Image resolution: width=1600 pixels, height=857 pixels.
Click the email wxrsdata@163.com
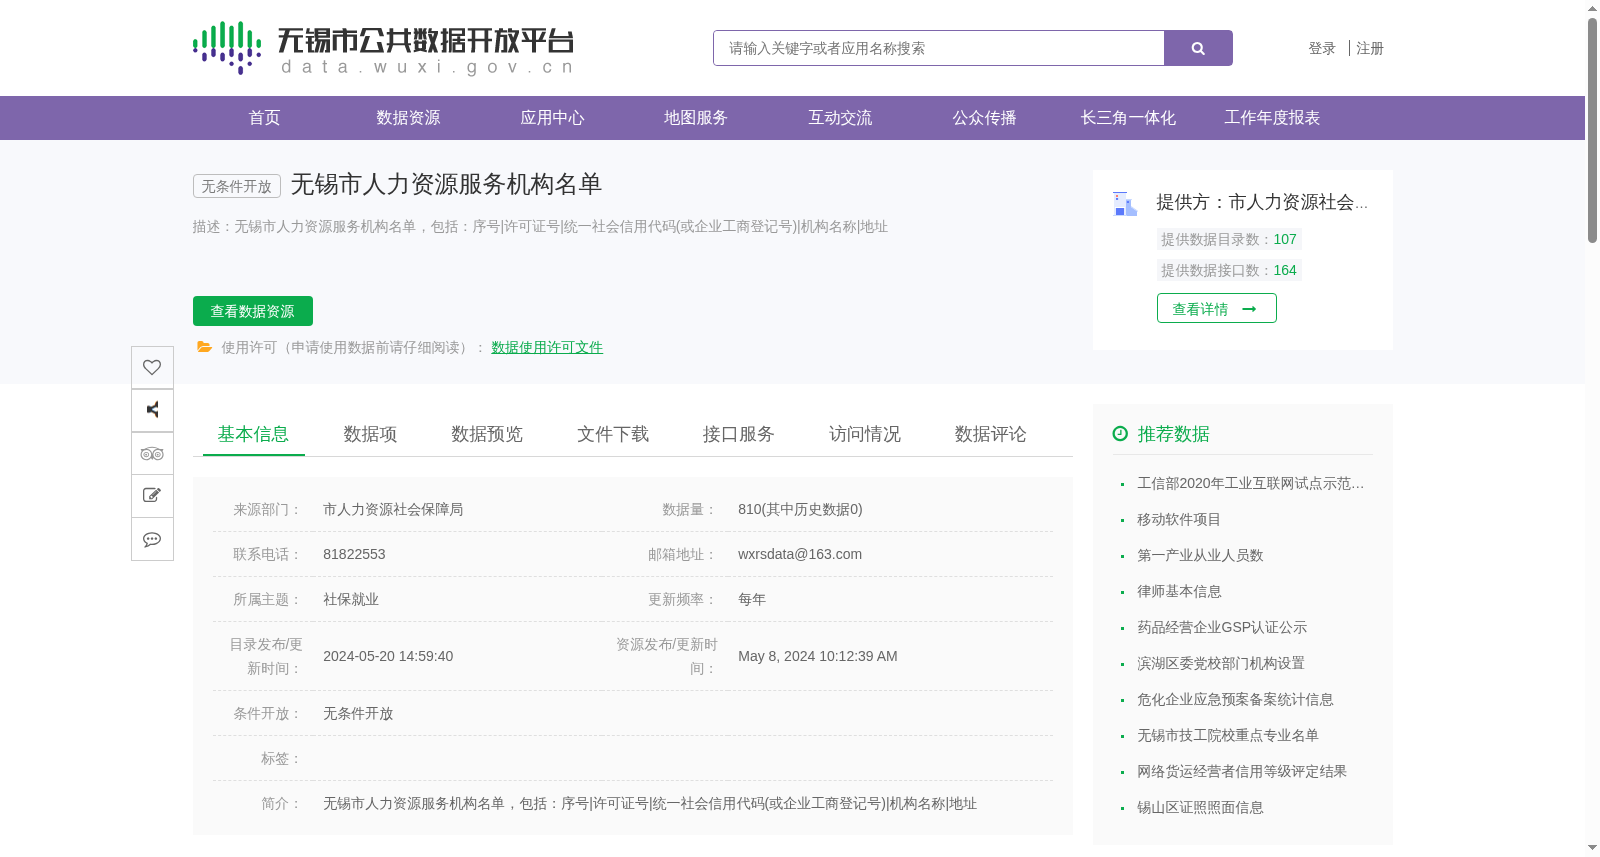[800, 554]
